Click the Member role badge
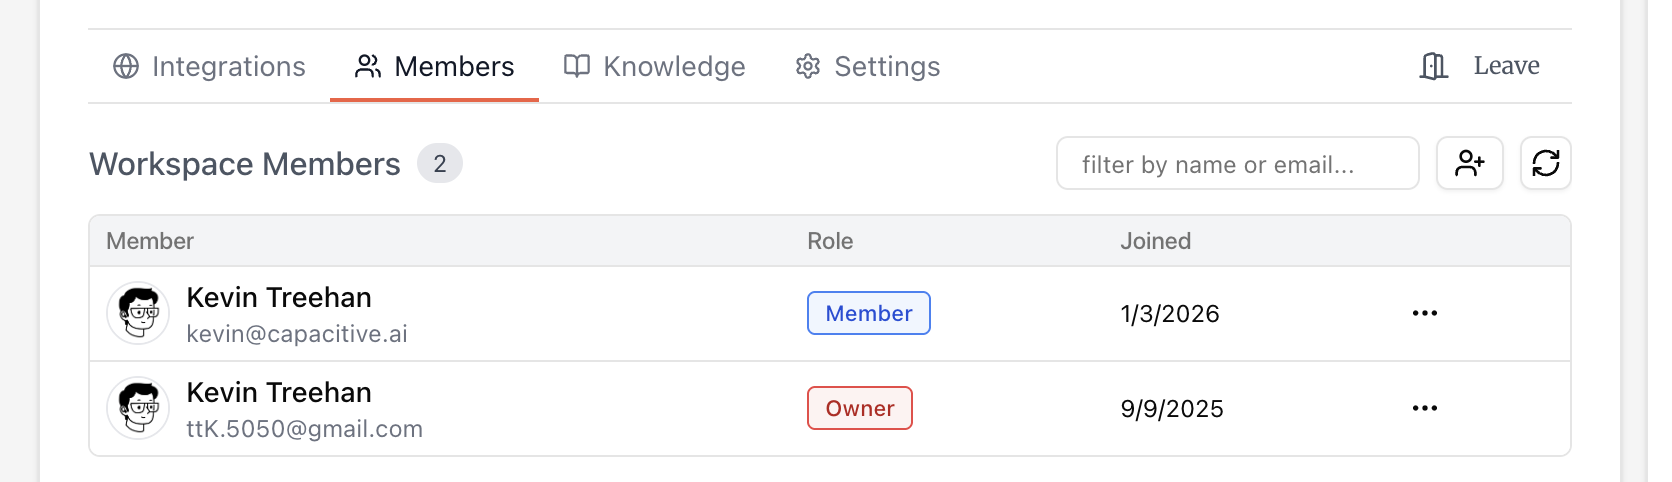 (868, 313)
